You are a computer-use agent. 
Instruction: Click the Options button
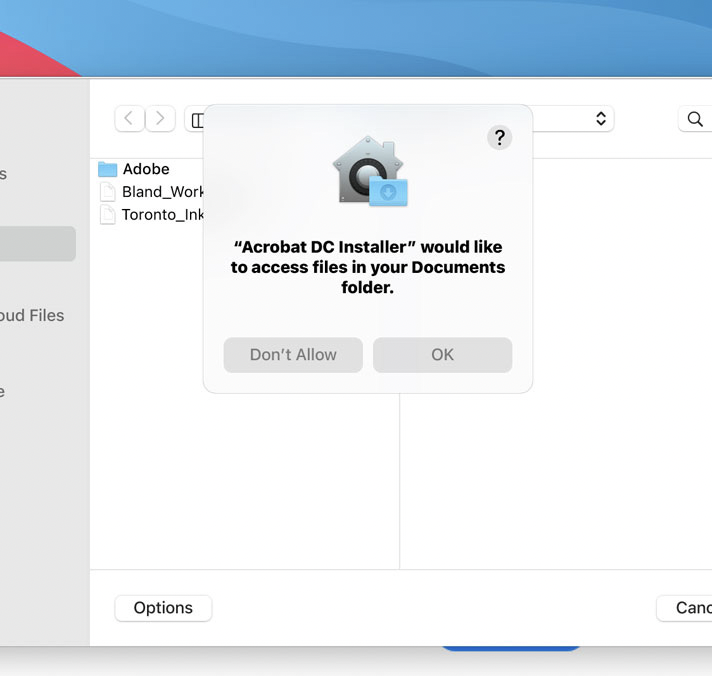163,608
